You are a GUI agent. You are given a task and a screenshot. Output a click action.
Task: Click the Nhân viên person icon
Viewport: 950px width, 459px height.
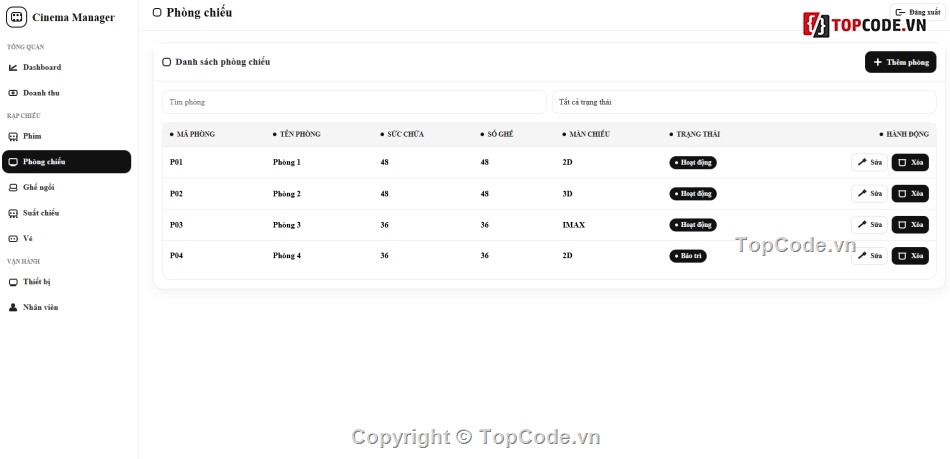point(13,308)
